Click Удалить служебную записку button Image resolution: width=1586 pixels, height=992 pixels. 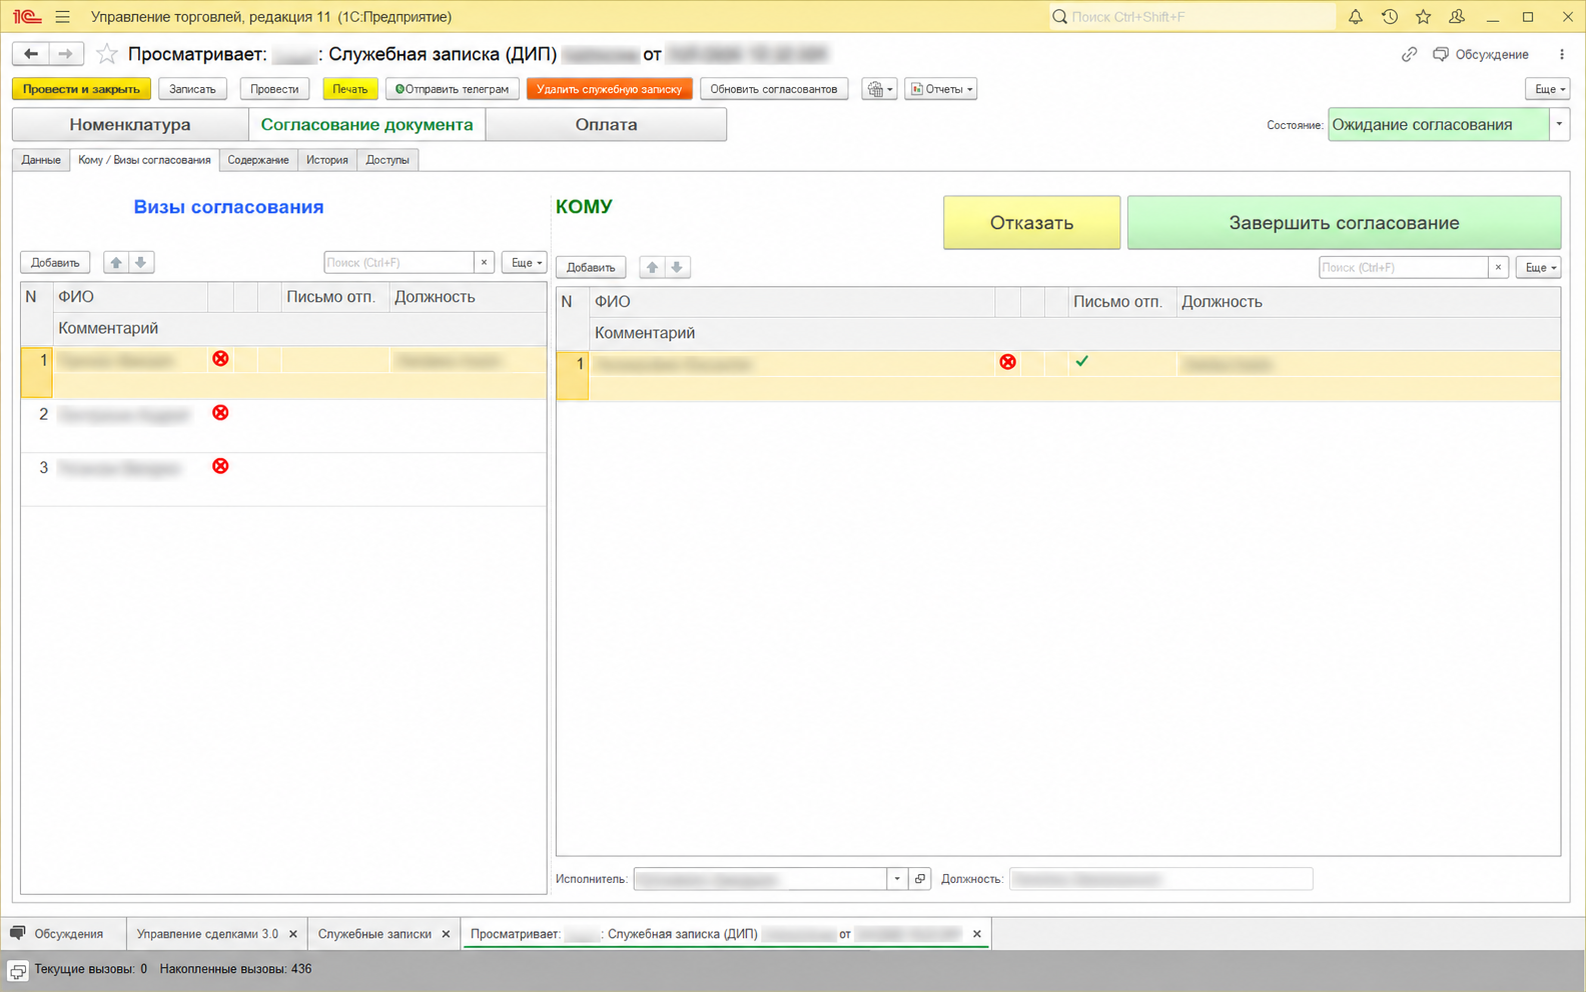(609, 89)
